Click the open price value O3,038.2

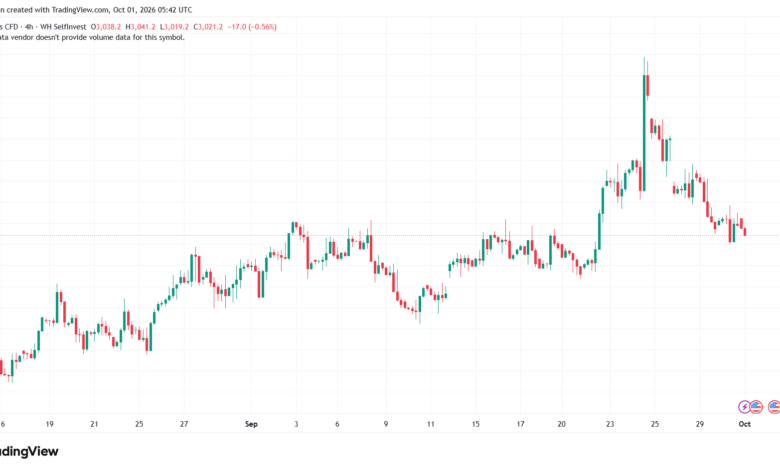tap(105, 27)
